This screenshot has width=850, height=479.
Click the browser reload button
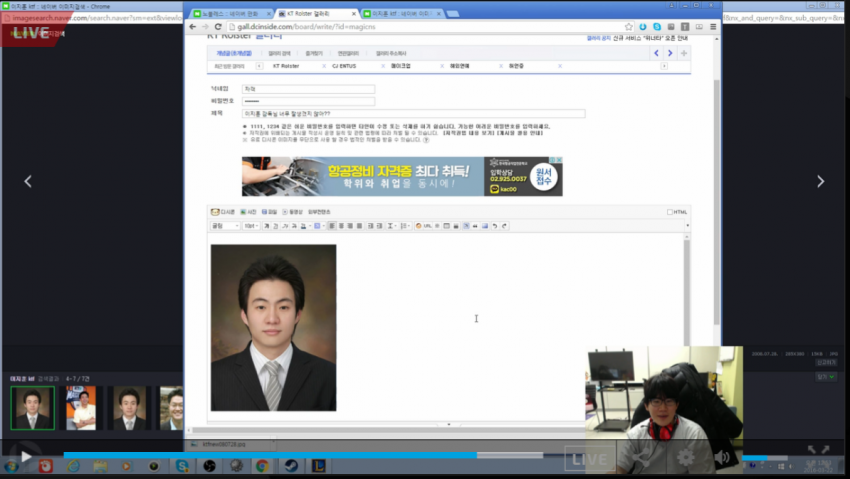(218, 27)
